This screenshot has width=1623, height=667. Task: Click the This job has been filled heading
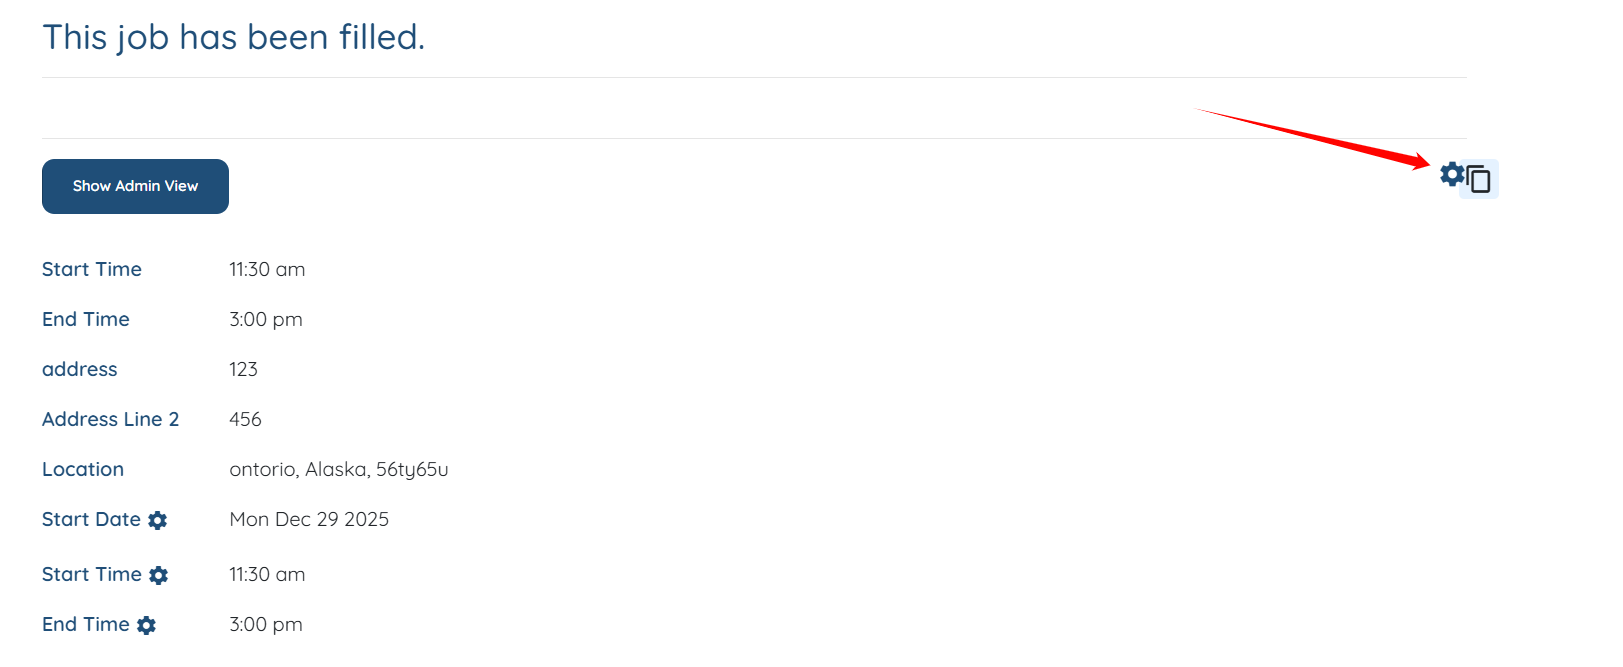click(x=234, y=37)
